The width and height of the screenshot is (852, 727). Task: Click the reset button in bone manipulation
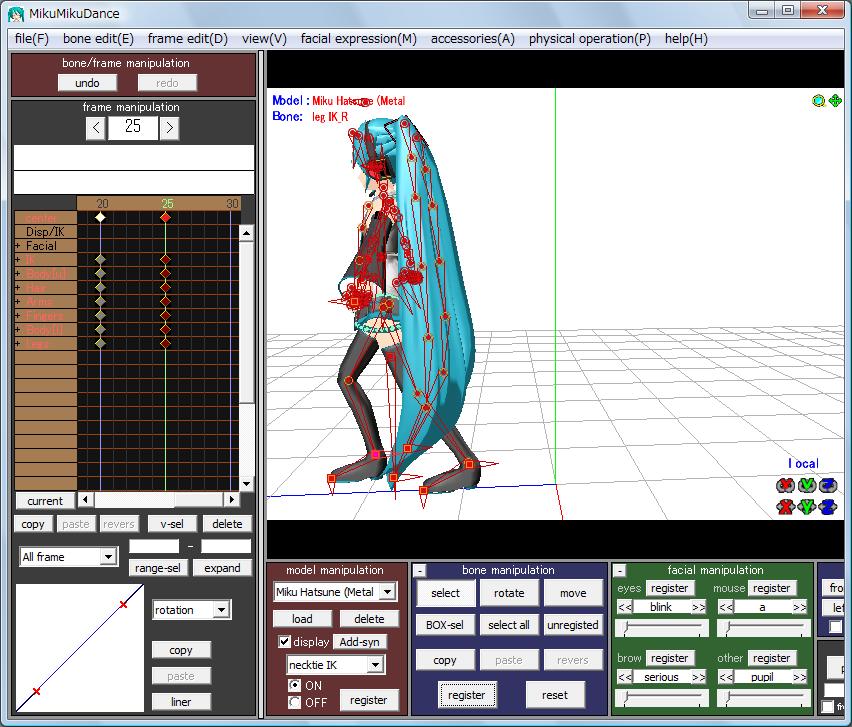[x=555, y=695]
